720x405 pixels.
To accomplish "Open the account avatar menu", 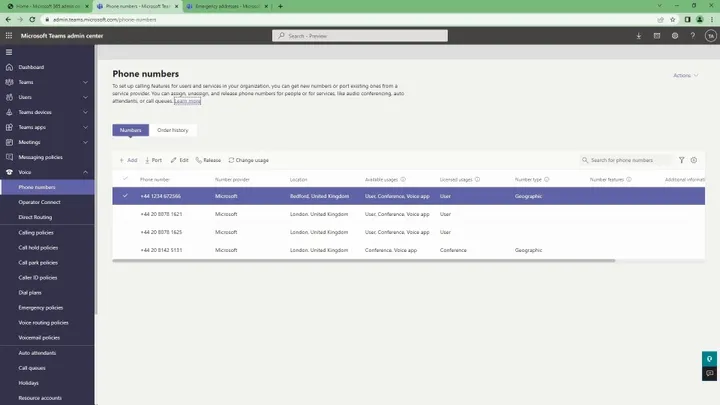I will (710, 36).
